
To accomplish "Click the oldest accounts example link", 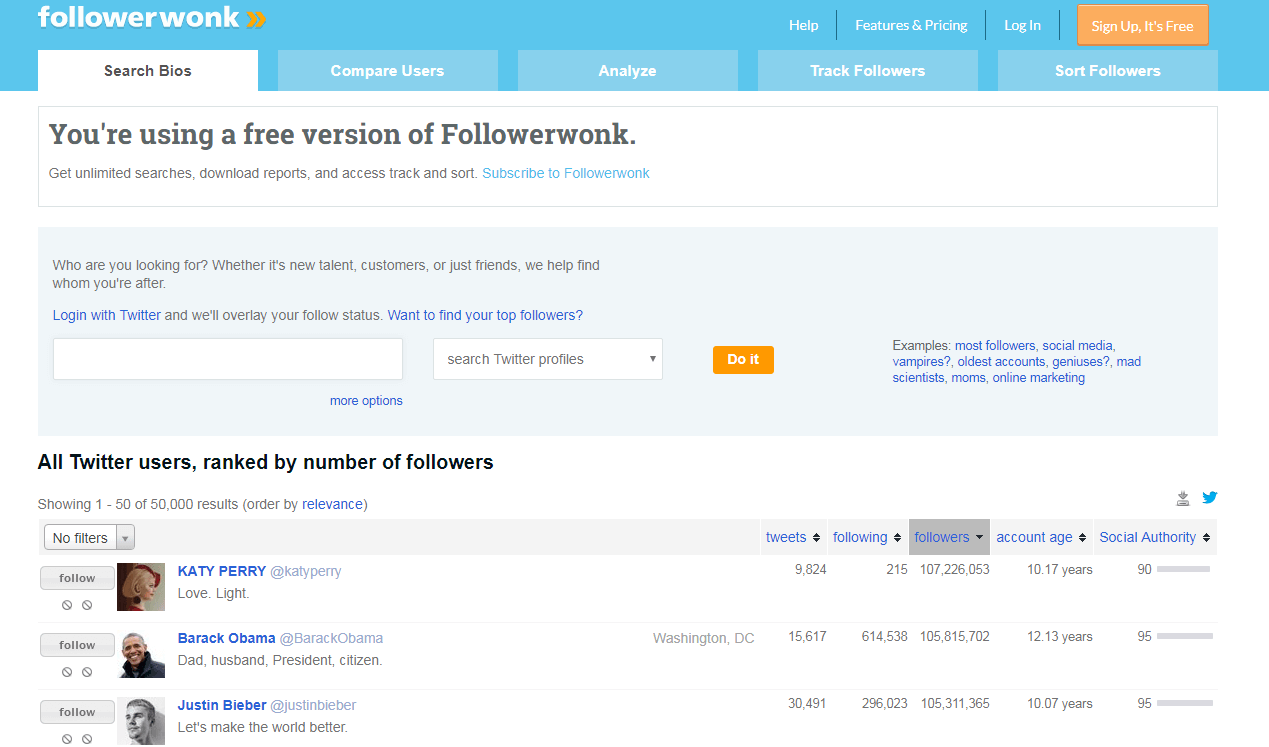I will pos(1000,362).
